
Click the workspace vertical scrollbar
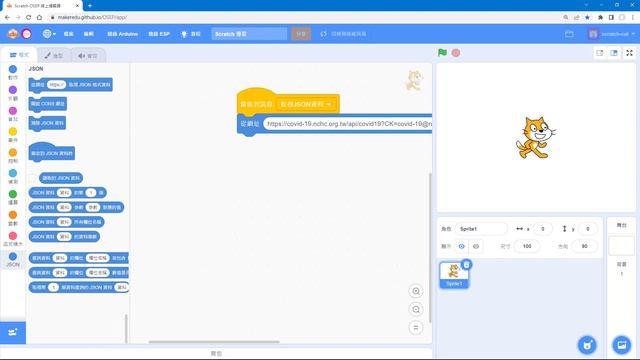(429, 248)
